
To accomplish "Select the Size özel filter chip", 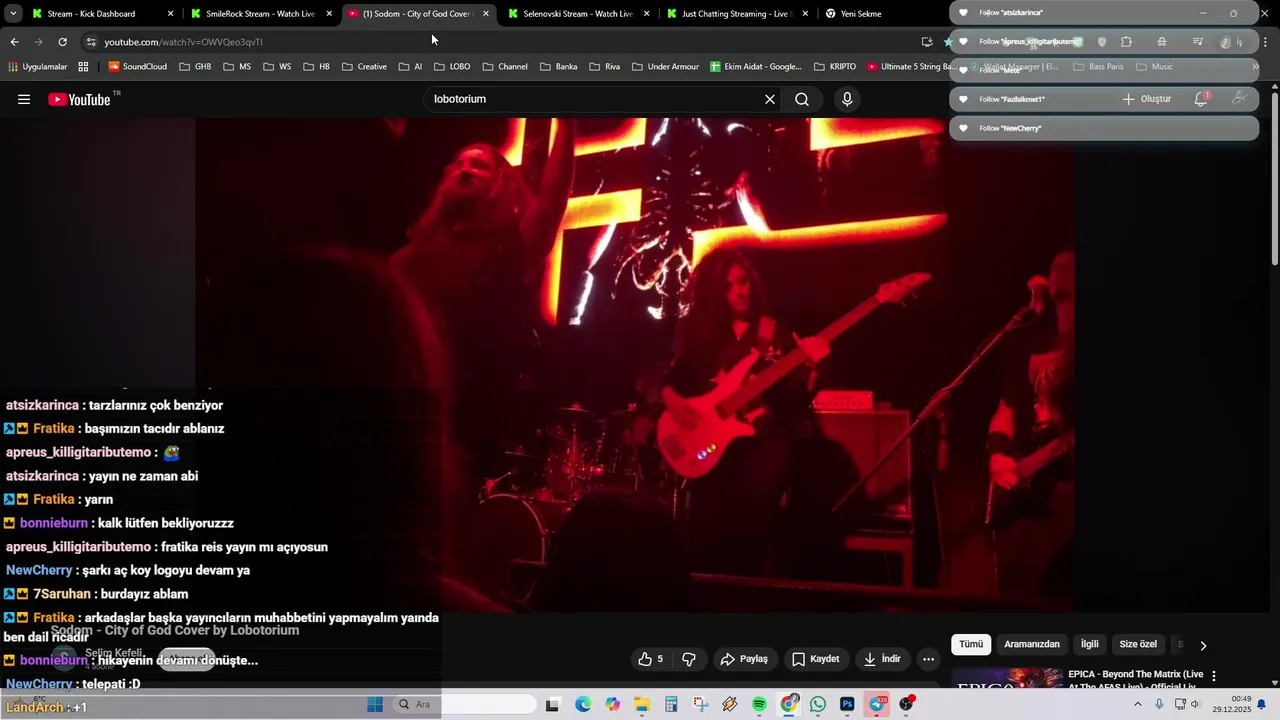I will 1138,644.
